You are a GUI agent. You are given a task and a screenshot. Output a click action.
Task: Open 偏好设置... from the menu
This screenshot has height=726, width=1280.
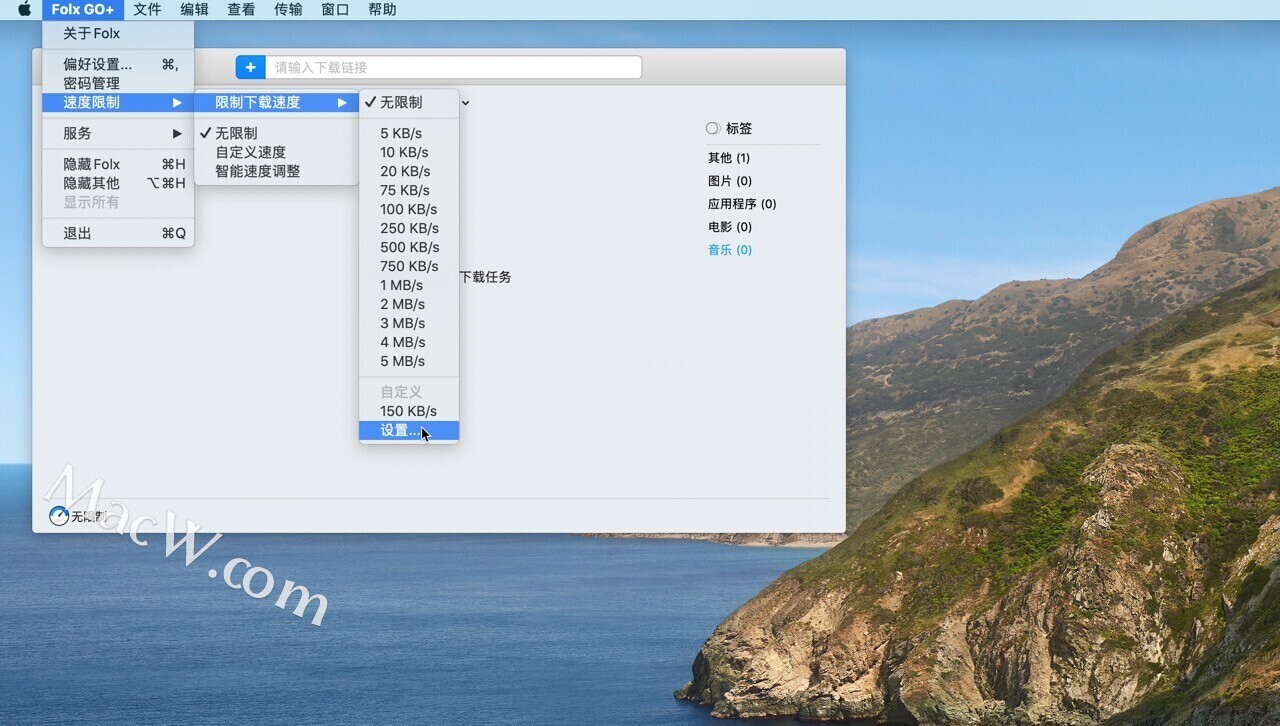(118, 64)
